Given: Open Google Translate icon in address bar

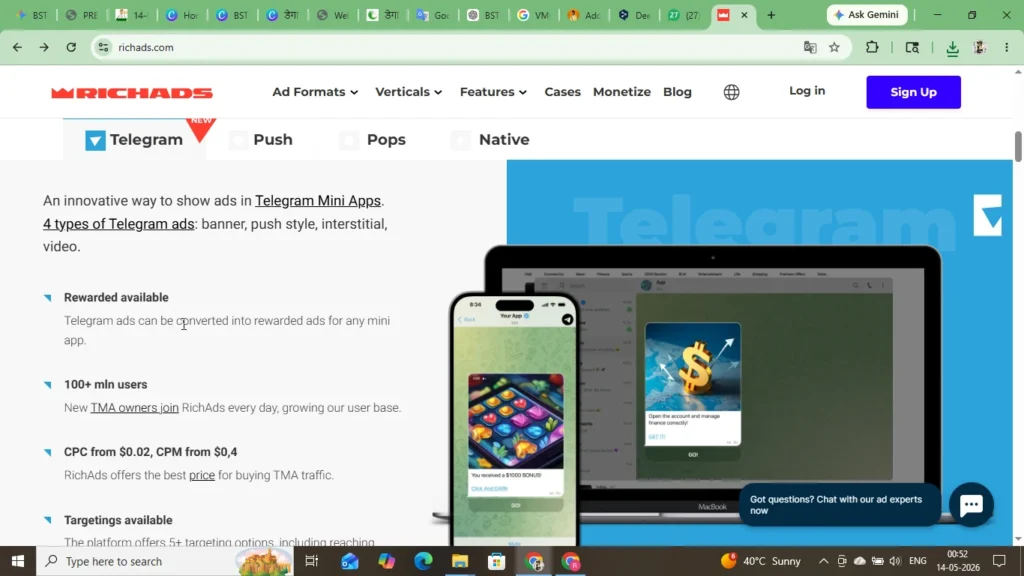Looking at the screenshot, I should [x=810, y=47].
